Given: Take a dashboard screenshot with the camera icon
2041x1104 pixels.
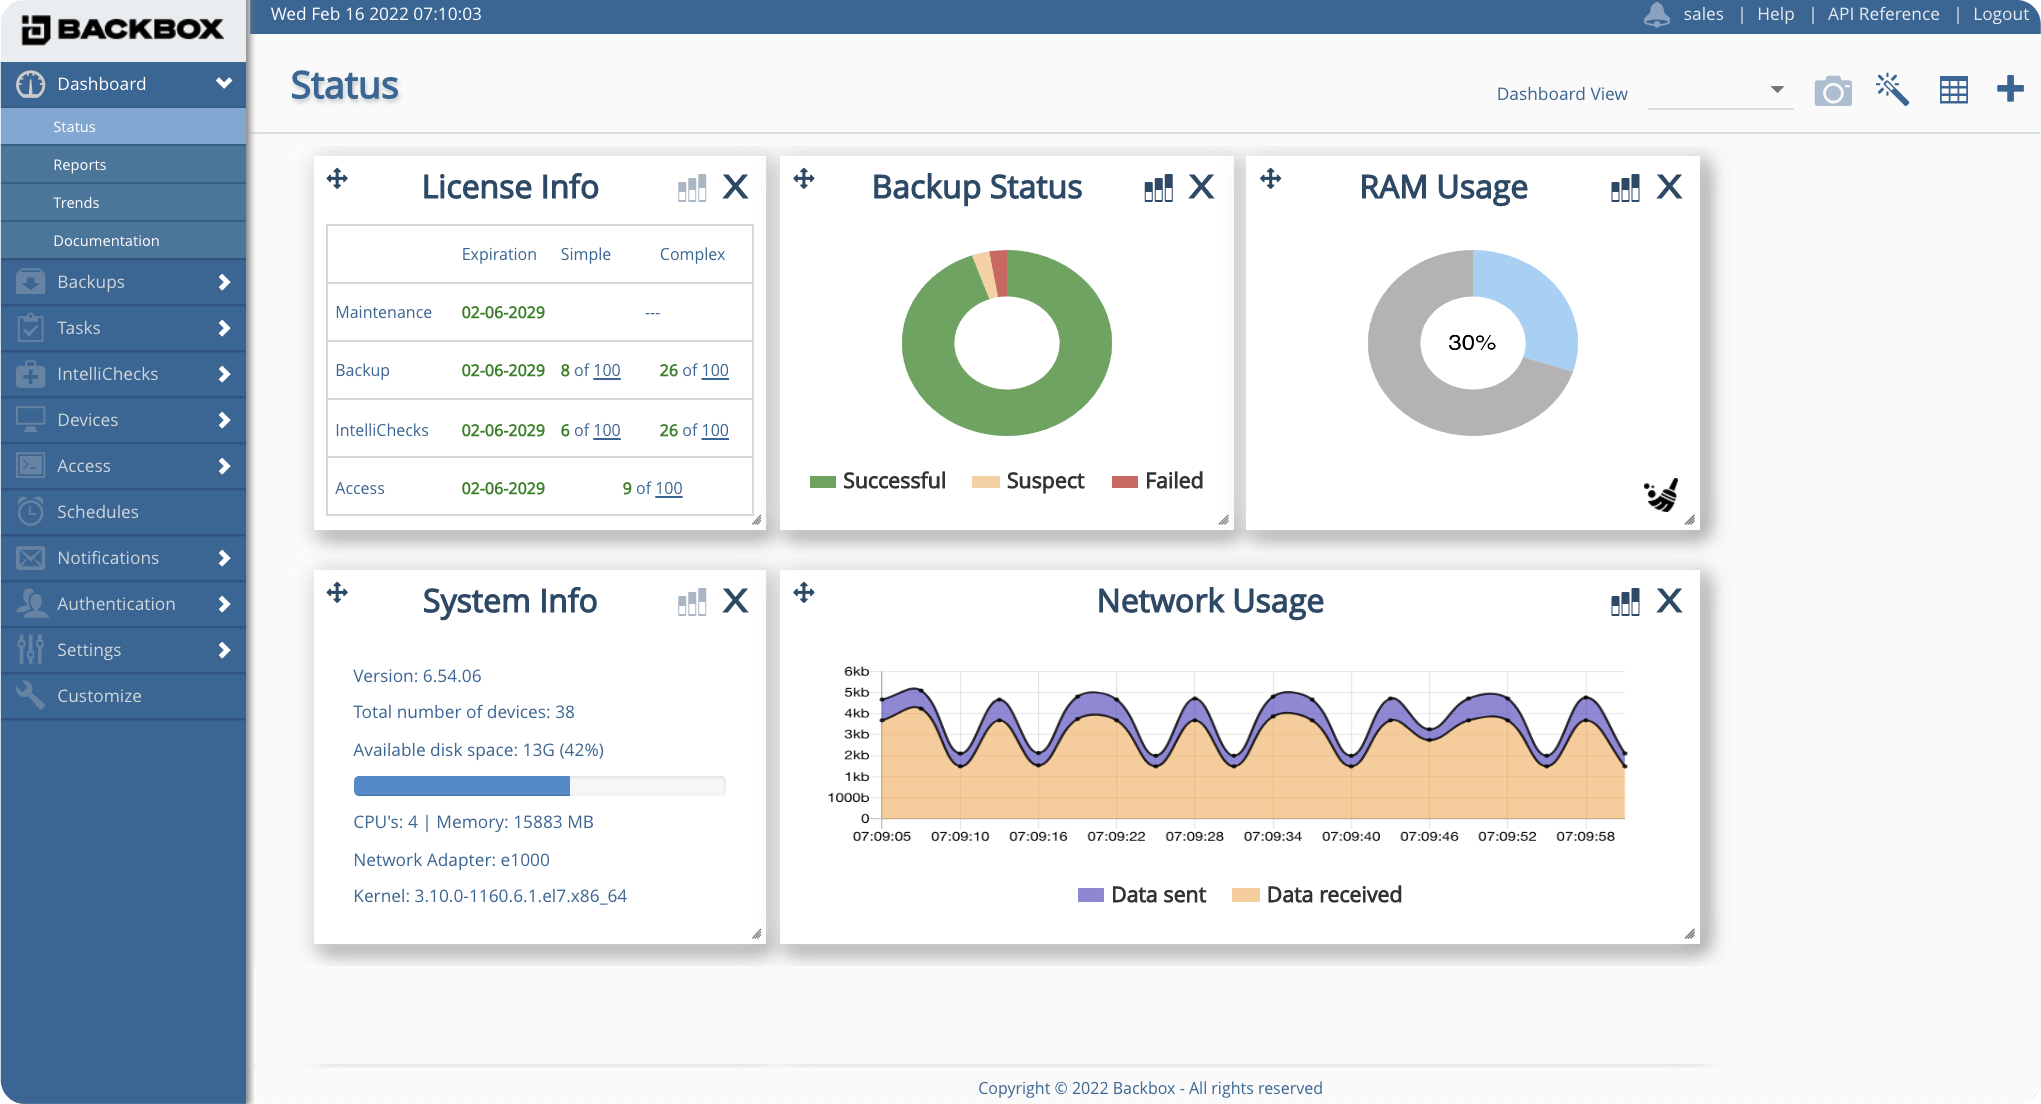Looking at the screenshot, I should [1834, 89].
